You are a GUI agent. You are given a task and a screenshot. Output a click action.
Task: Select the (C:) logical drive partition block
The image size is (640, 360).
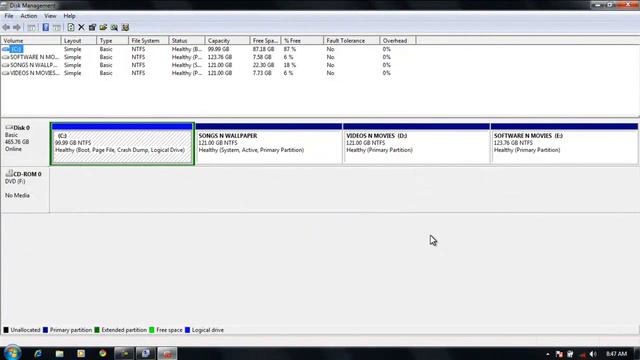(122, 144)
